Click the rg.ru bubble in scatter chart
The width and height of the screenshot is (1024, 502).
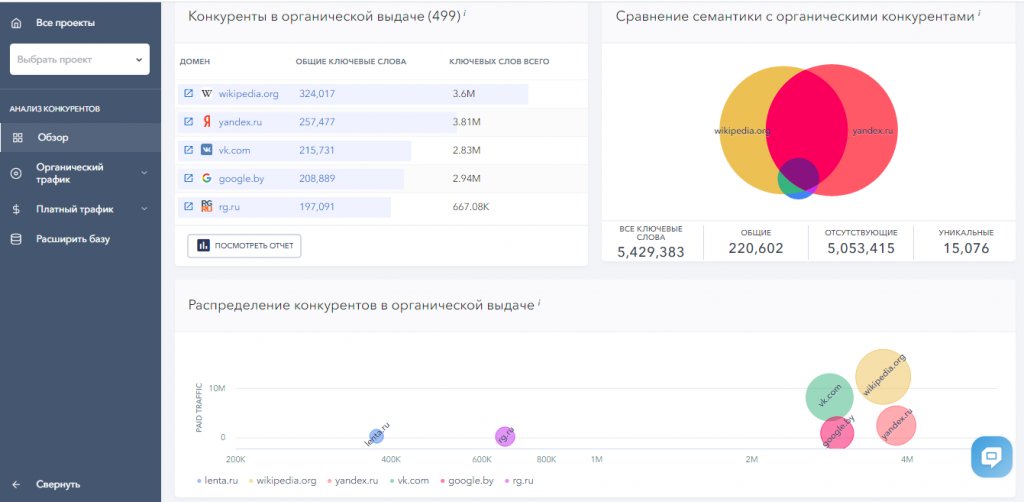pyautogui.click(x=505, y=437)
